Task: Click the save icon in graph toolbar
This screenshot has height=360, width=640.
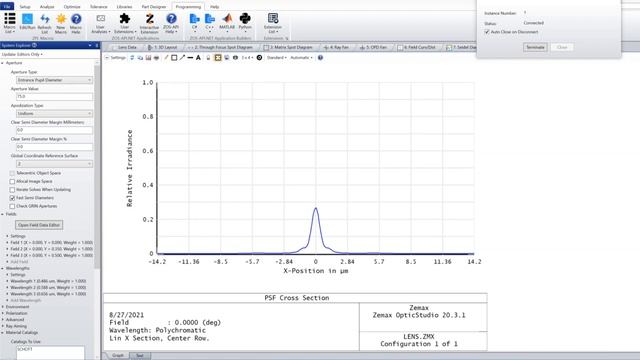Action: pos(148,58)
